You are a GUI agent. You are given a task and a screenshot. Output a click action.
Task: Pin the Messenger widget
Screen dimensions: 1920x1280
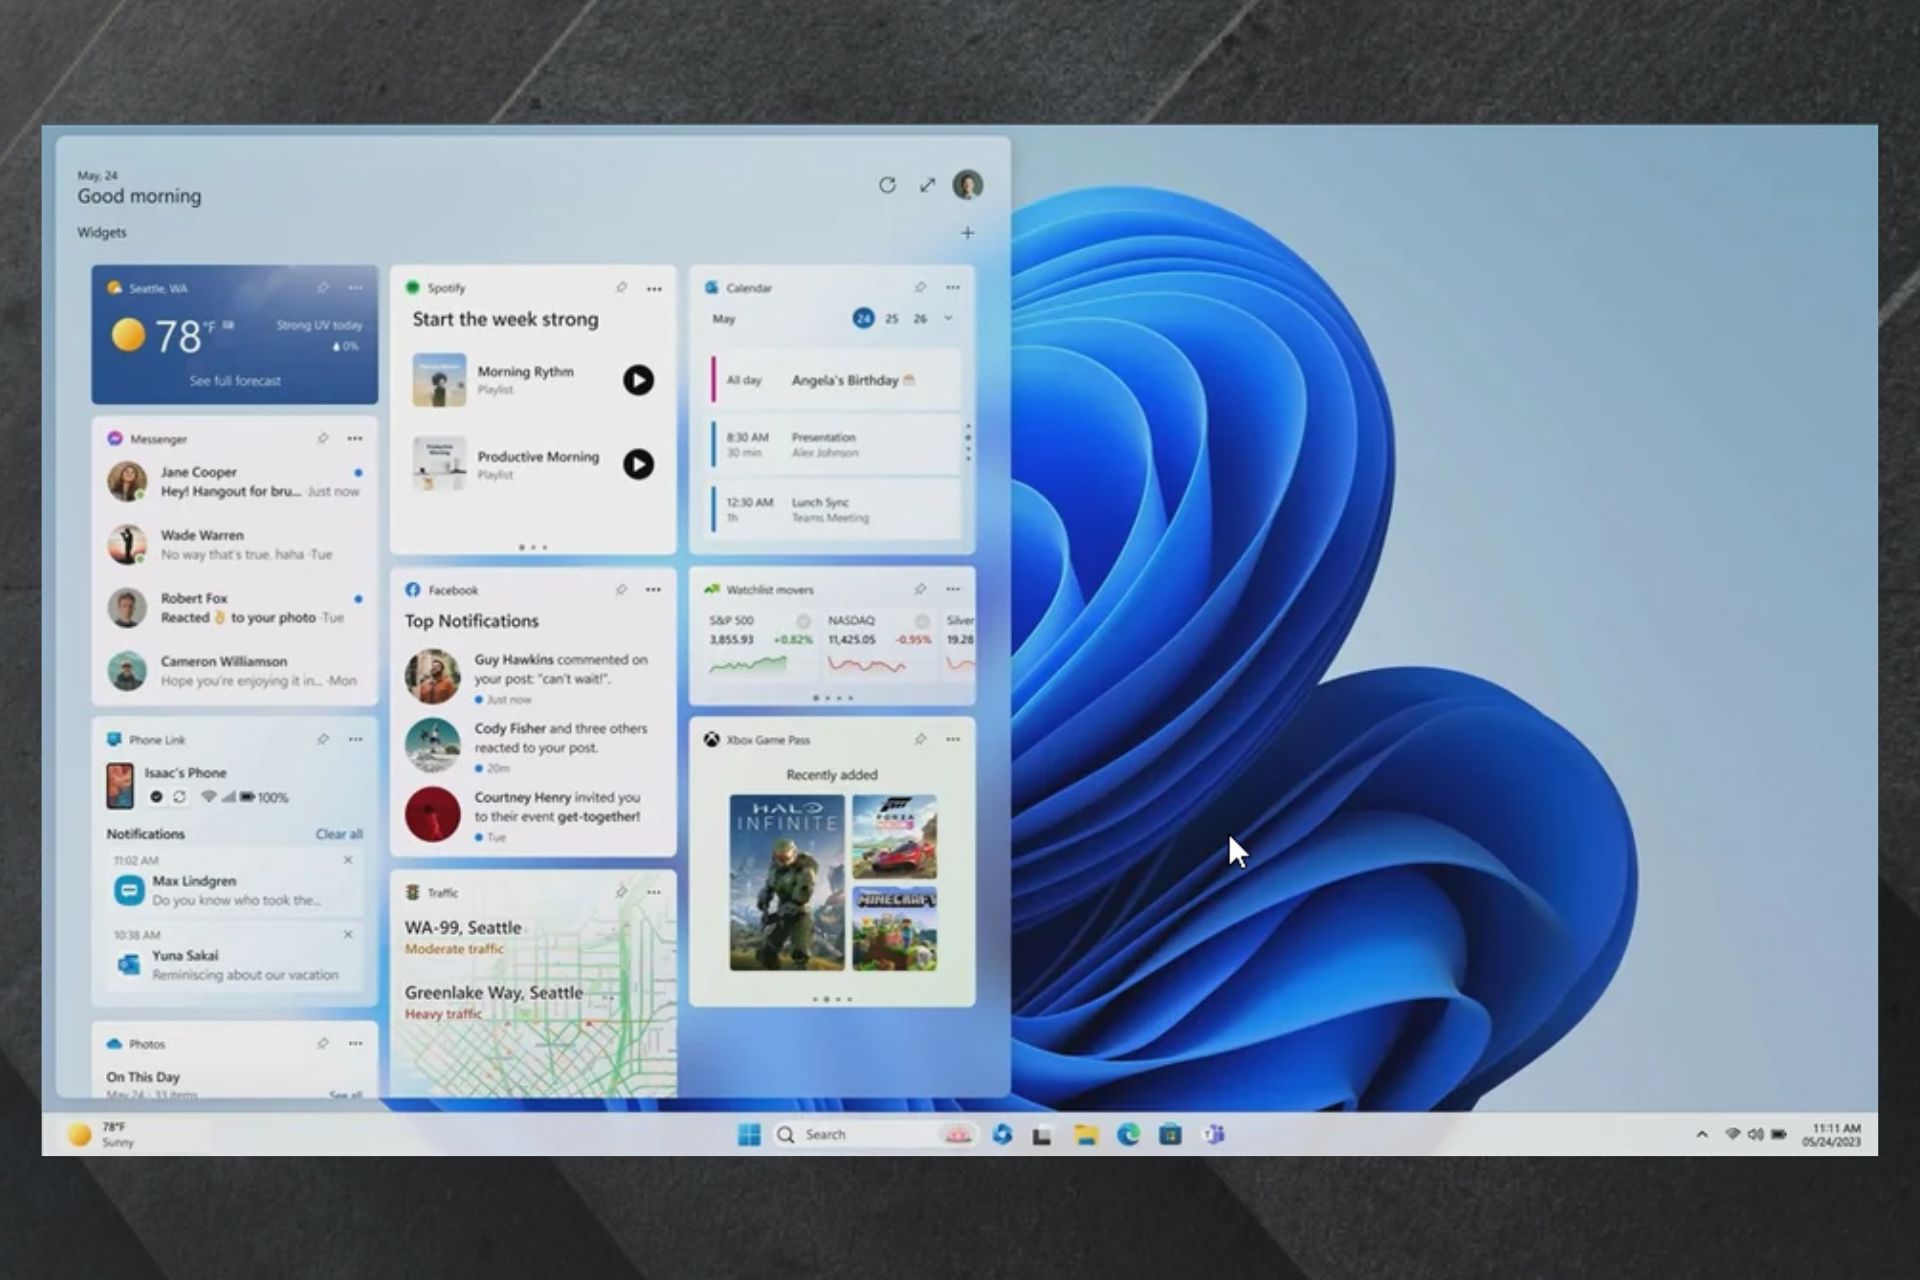pos(323,438)
